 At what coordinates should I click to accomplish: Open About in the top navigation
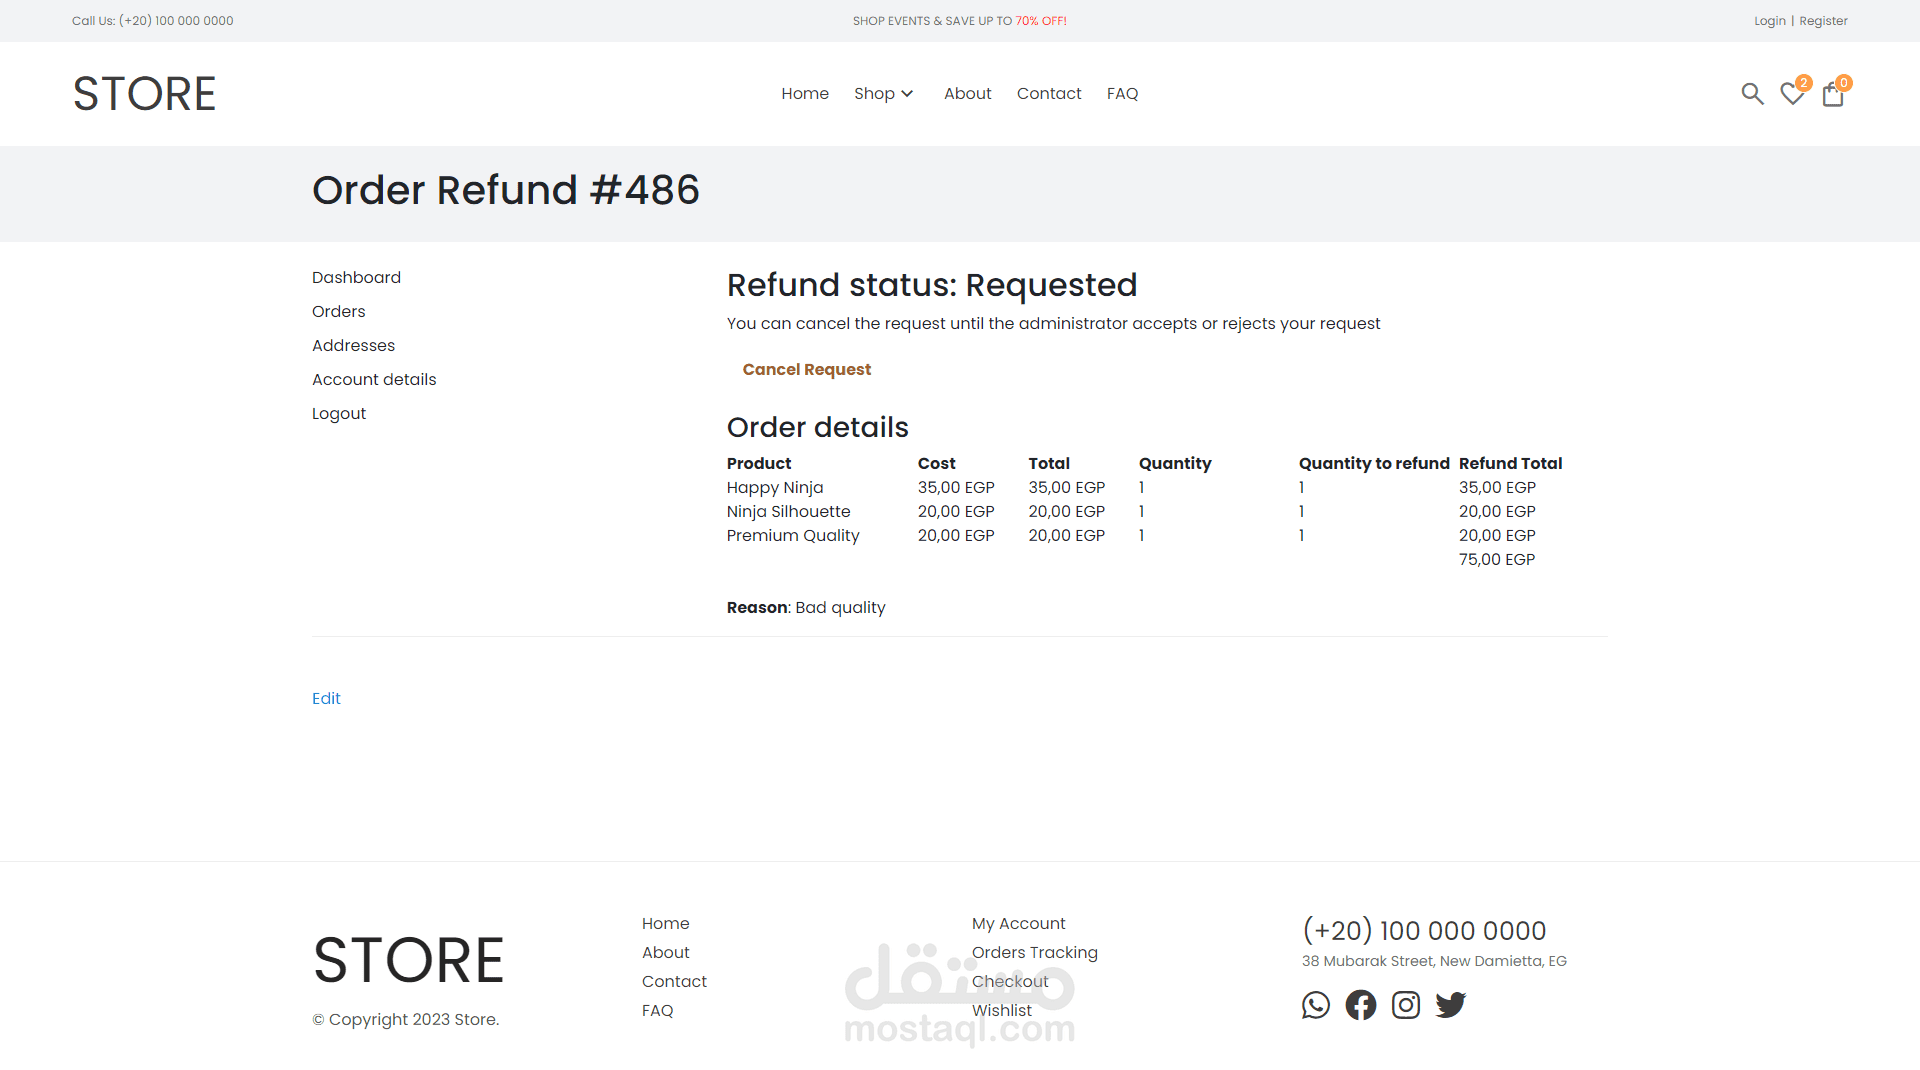click(x=968, y=93)
